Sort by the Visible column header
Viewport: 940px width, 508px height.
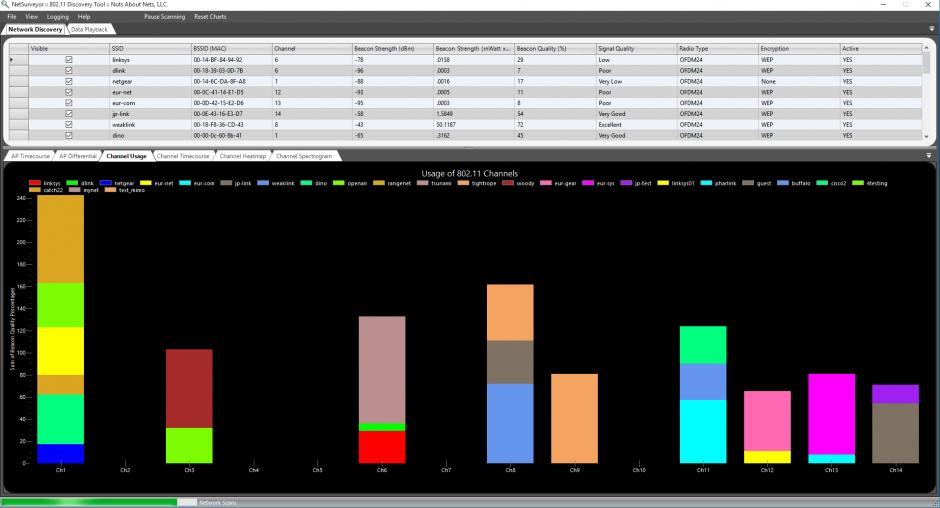tap(68, 49)
